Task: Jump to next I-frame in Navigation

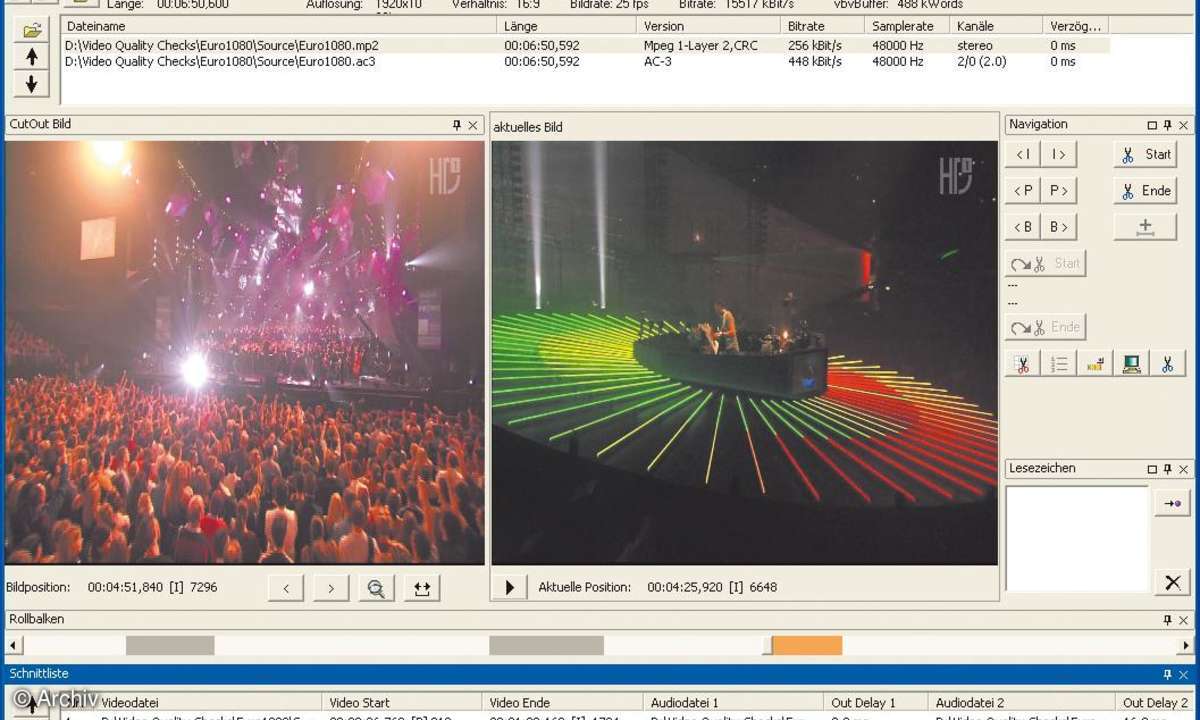Action: click(1057, 154)
